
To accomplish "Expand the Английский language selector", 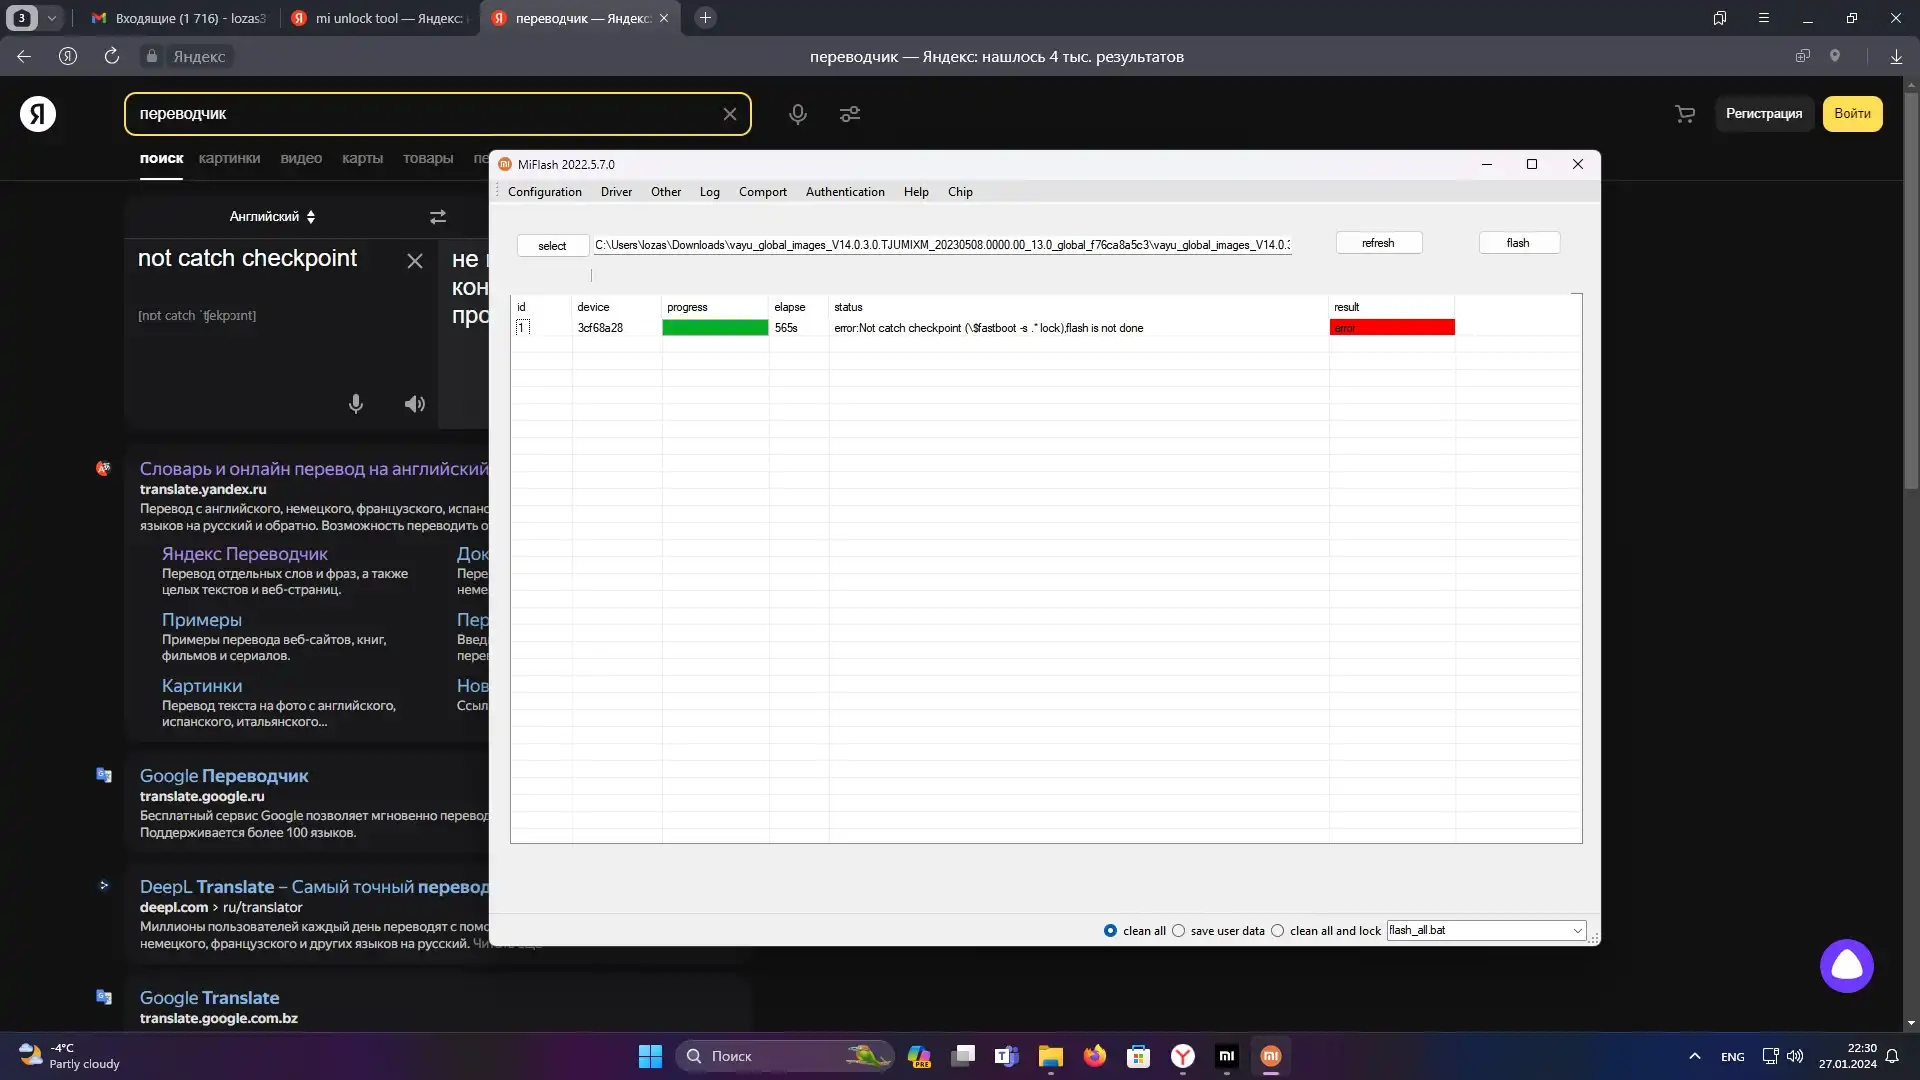I will point(272,217).
